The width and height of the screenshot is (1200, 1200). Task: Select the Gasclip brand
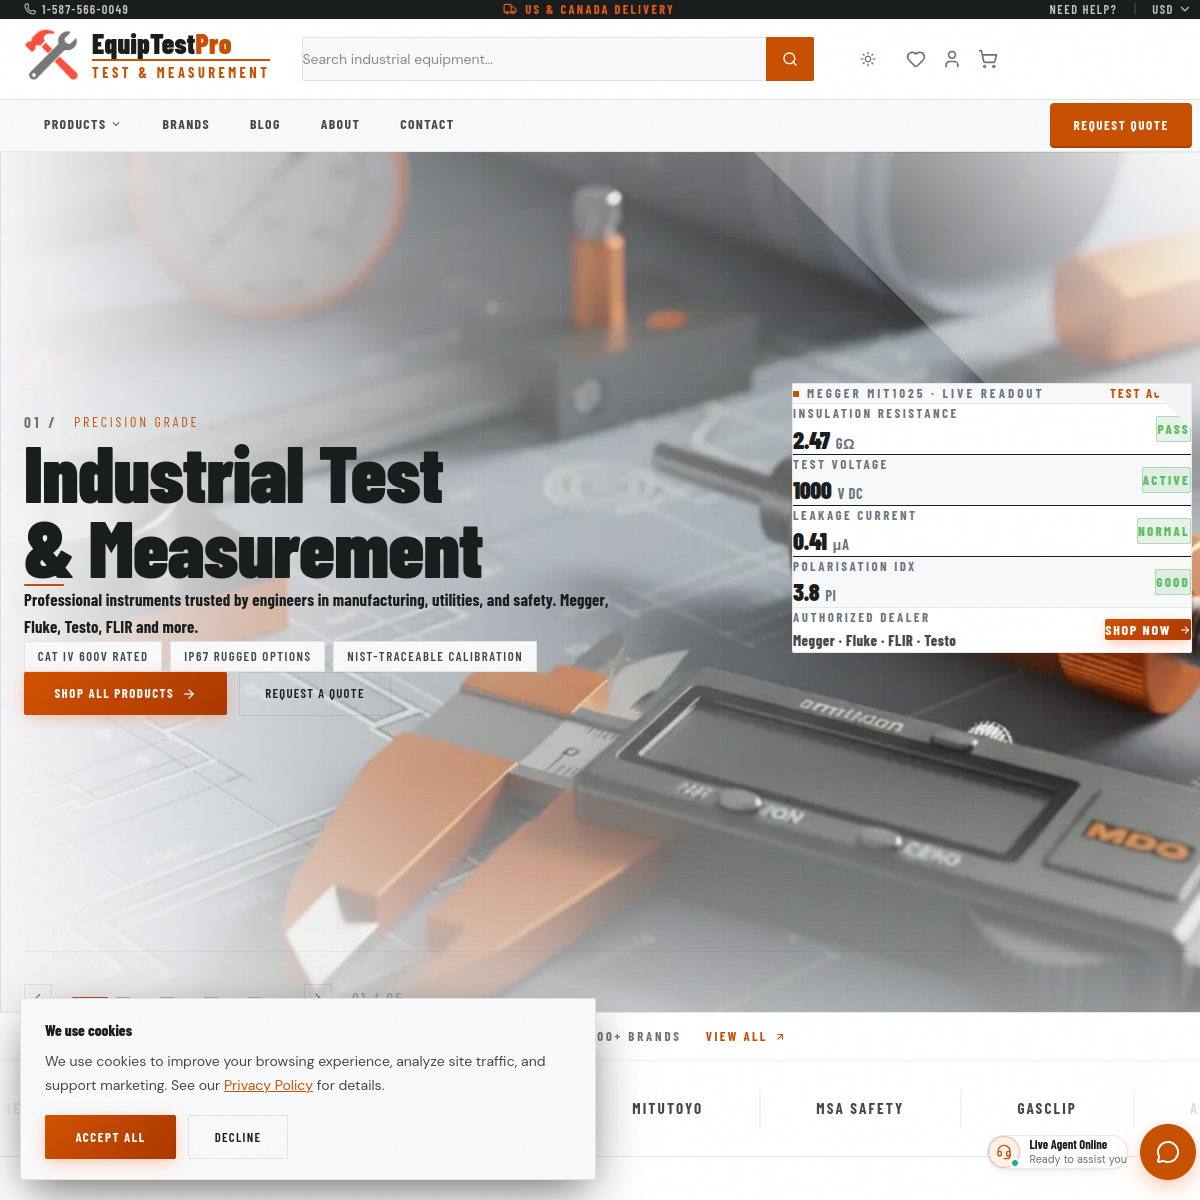point(1046,1109)
